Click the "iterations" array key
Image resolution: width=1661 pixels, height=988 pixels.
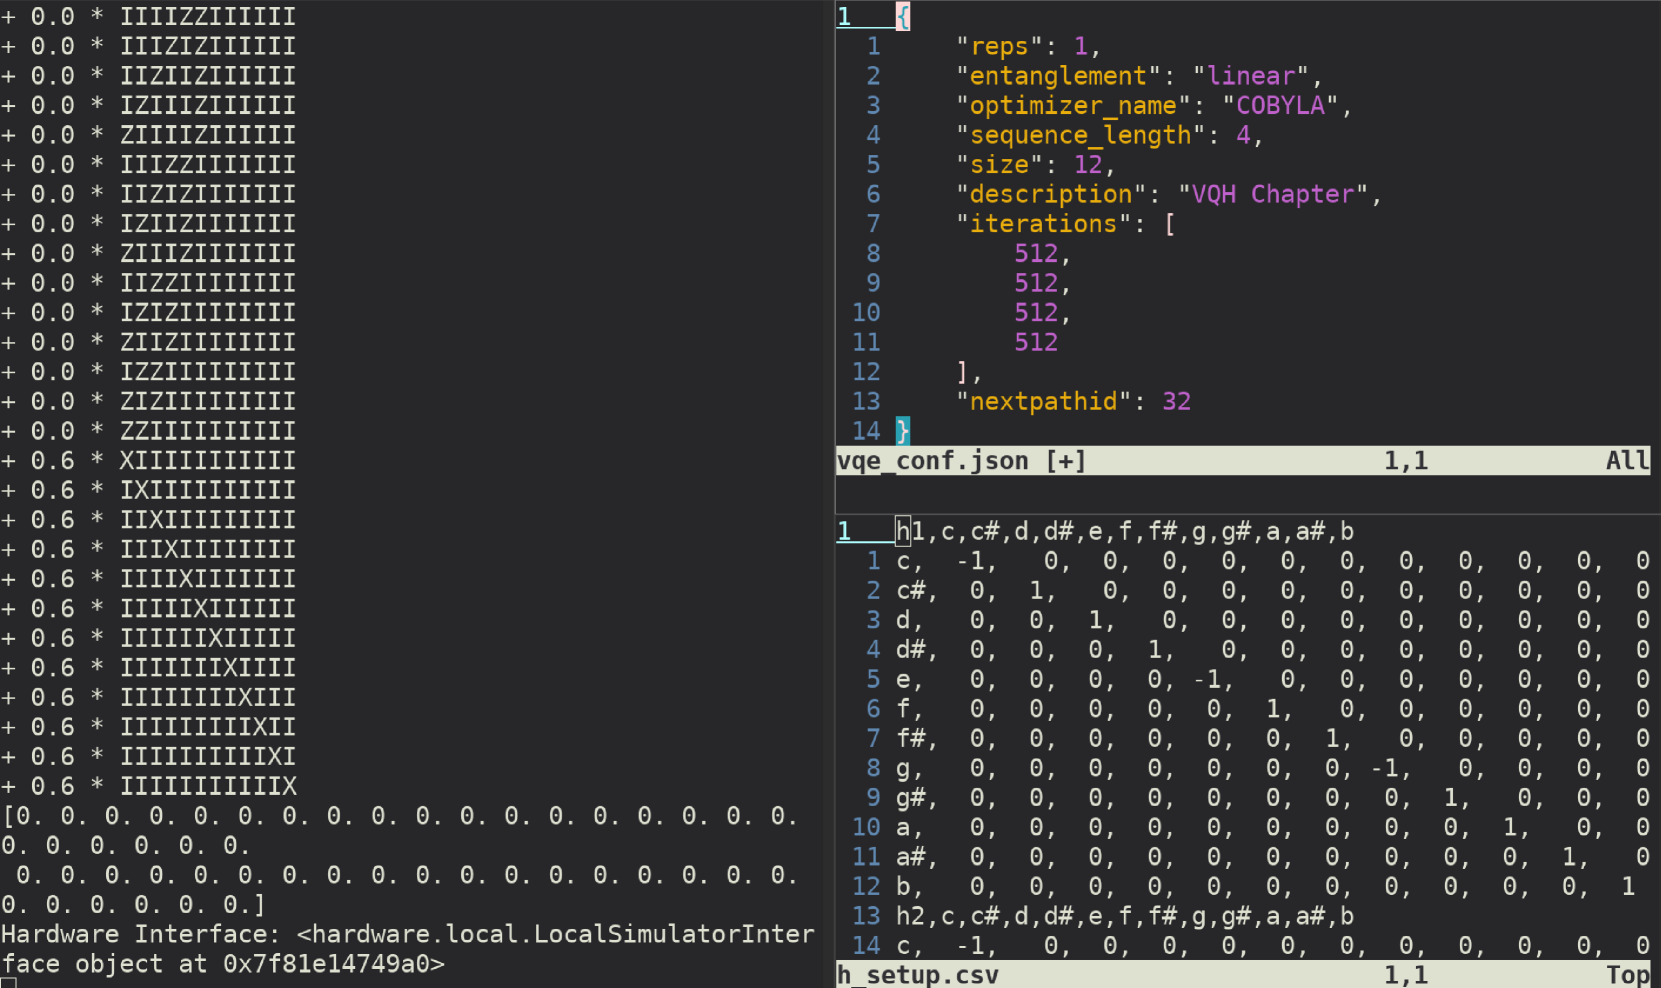1043,224
